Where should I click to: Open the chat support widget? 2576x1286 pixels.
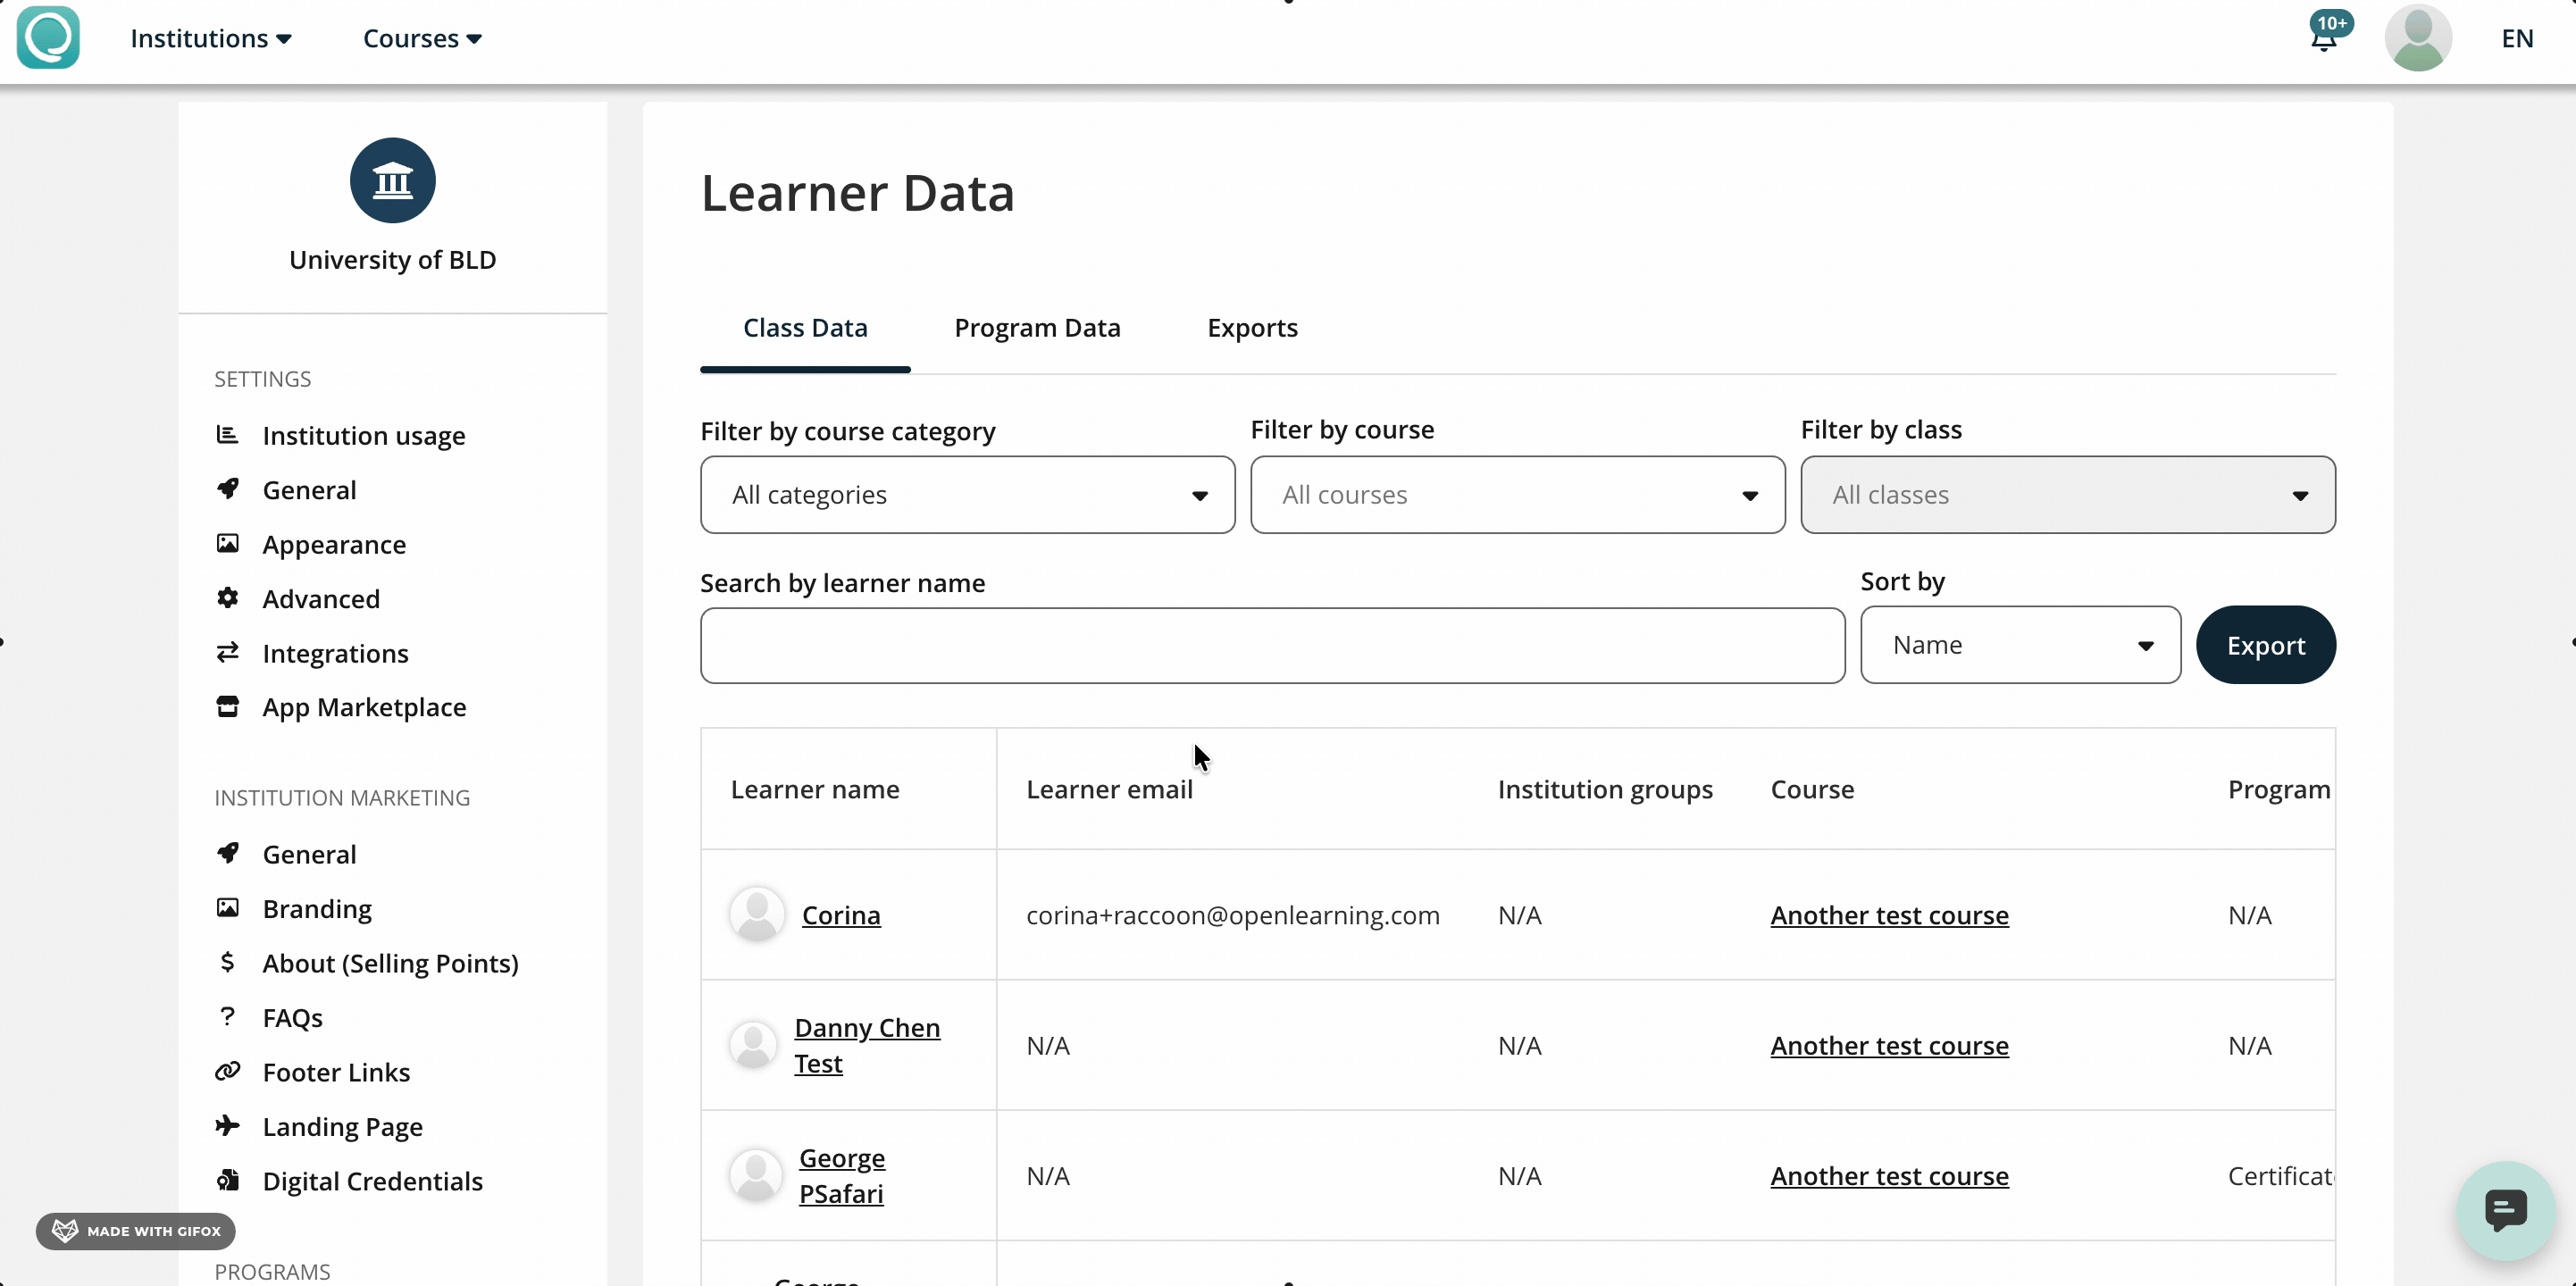pyautogui.click(x=2505, y=1210)
